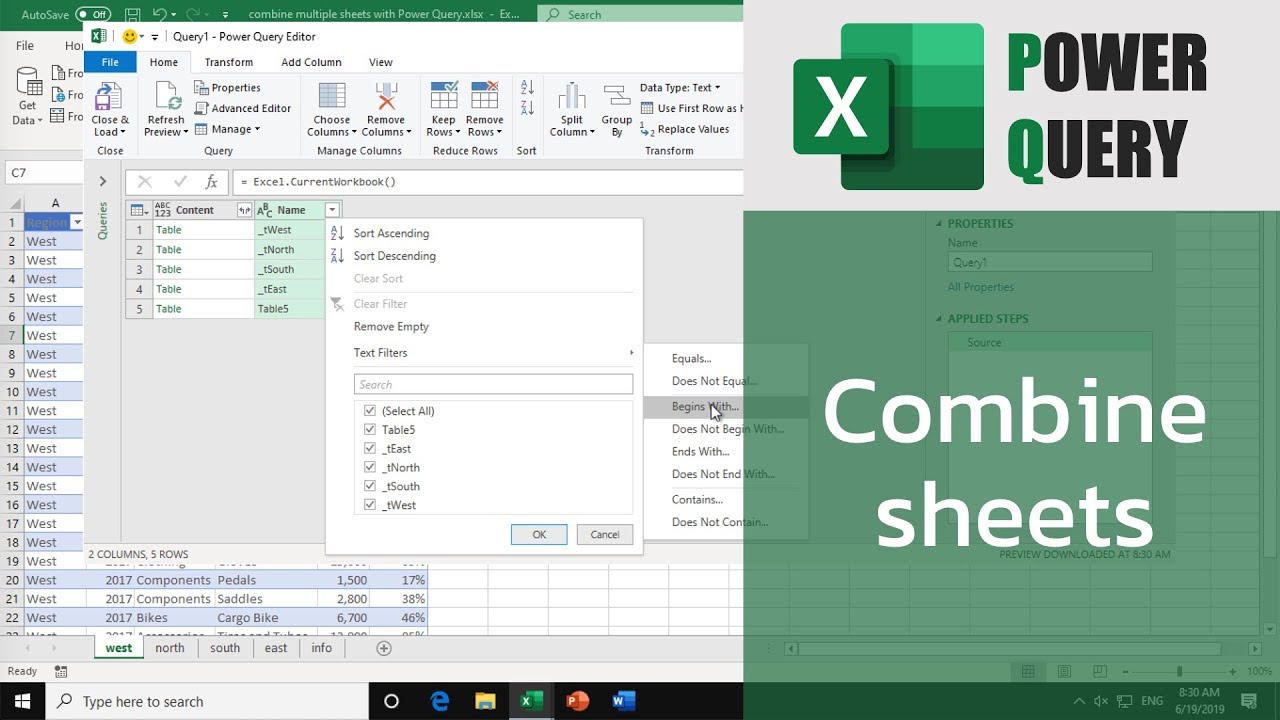Choose Contains text filter
The height and width of the screenshot is (720, 1280).
(697, 499)
